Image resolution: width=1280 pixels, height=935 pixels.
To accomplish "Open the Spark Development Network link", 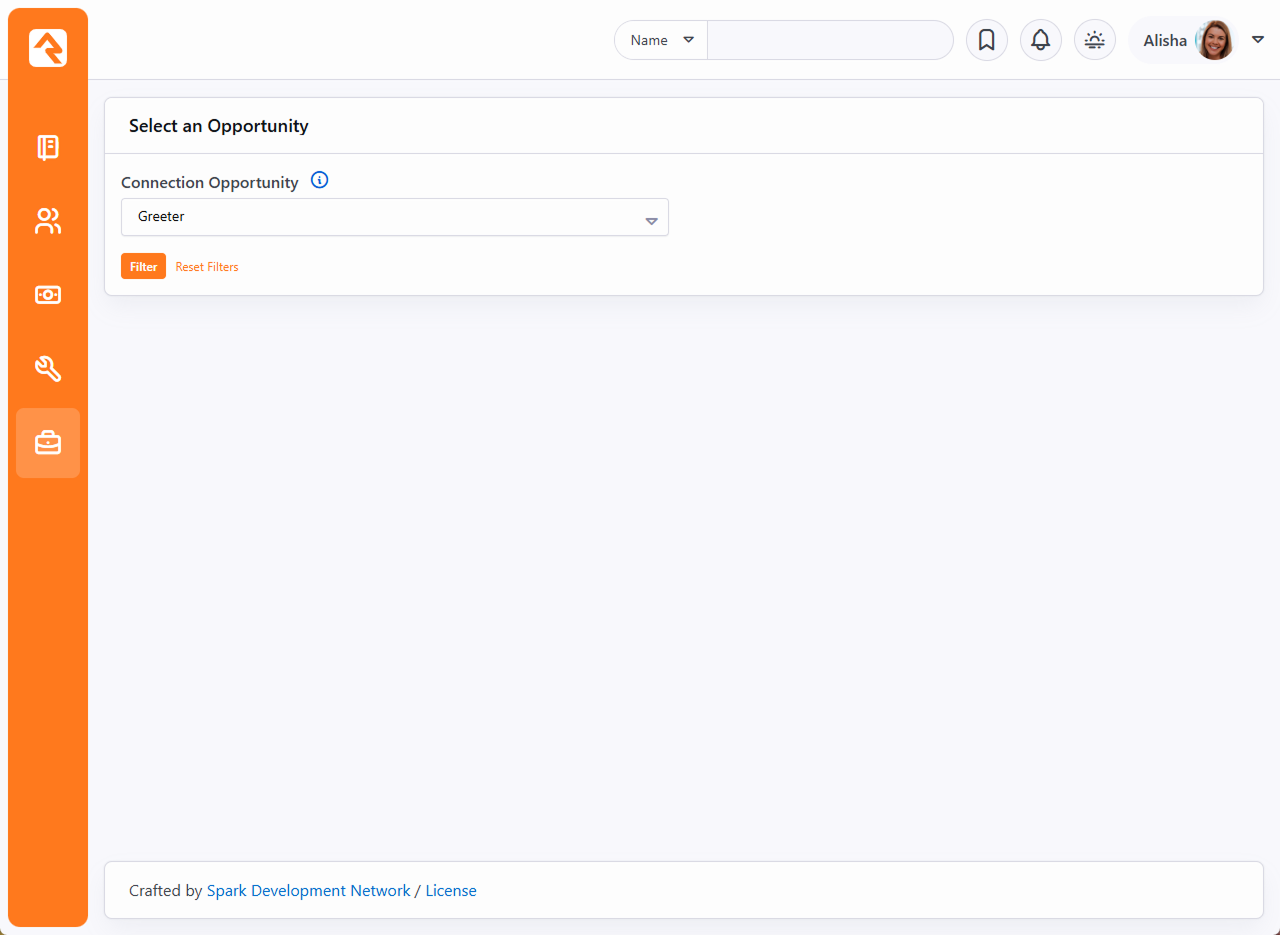I will pyautogui.click(x=308, y=890).
